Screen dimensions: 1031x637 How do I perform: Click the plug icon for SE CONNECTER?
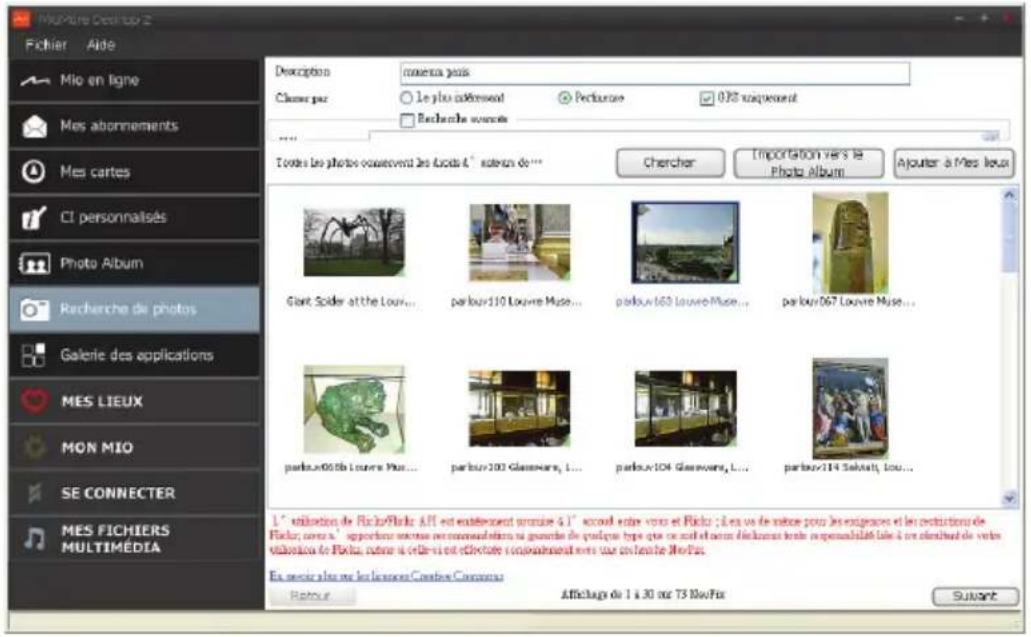point(34,493)
